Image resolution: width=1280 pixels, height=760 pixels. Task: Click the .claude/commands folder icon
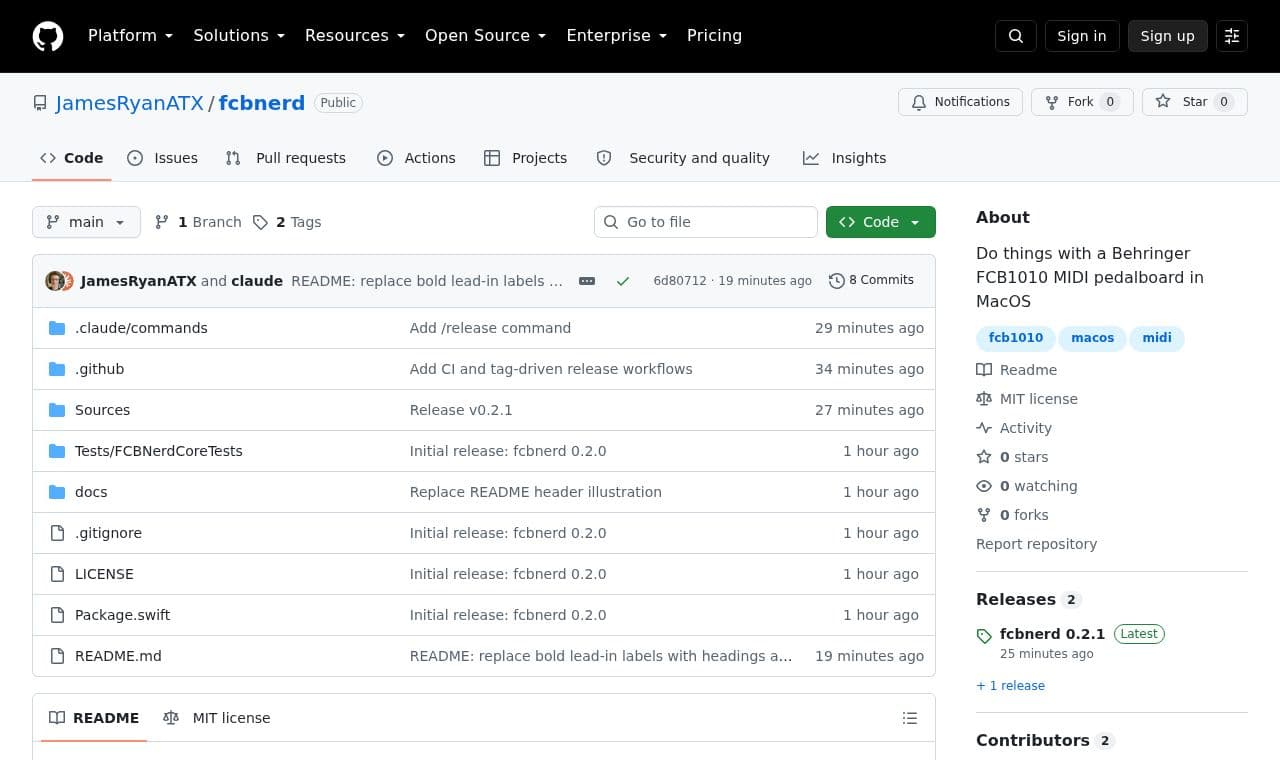click(x=57, y=328)
